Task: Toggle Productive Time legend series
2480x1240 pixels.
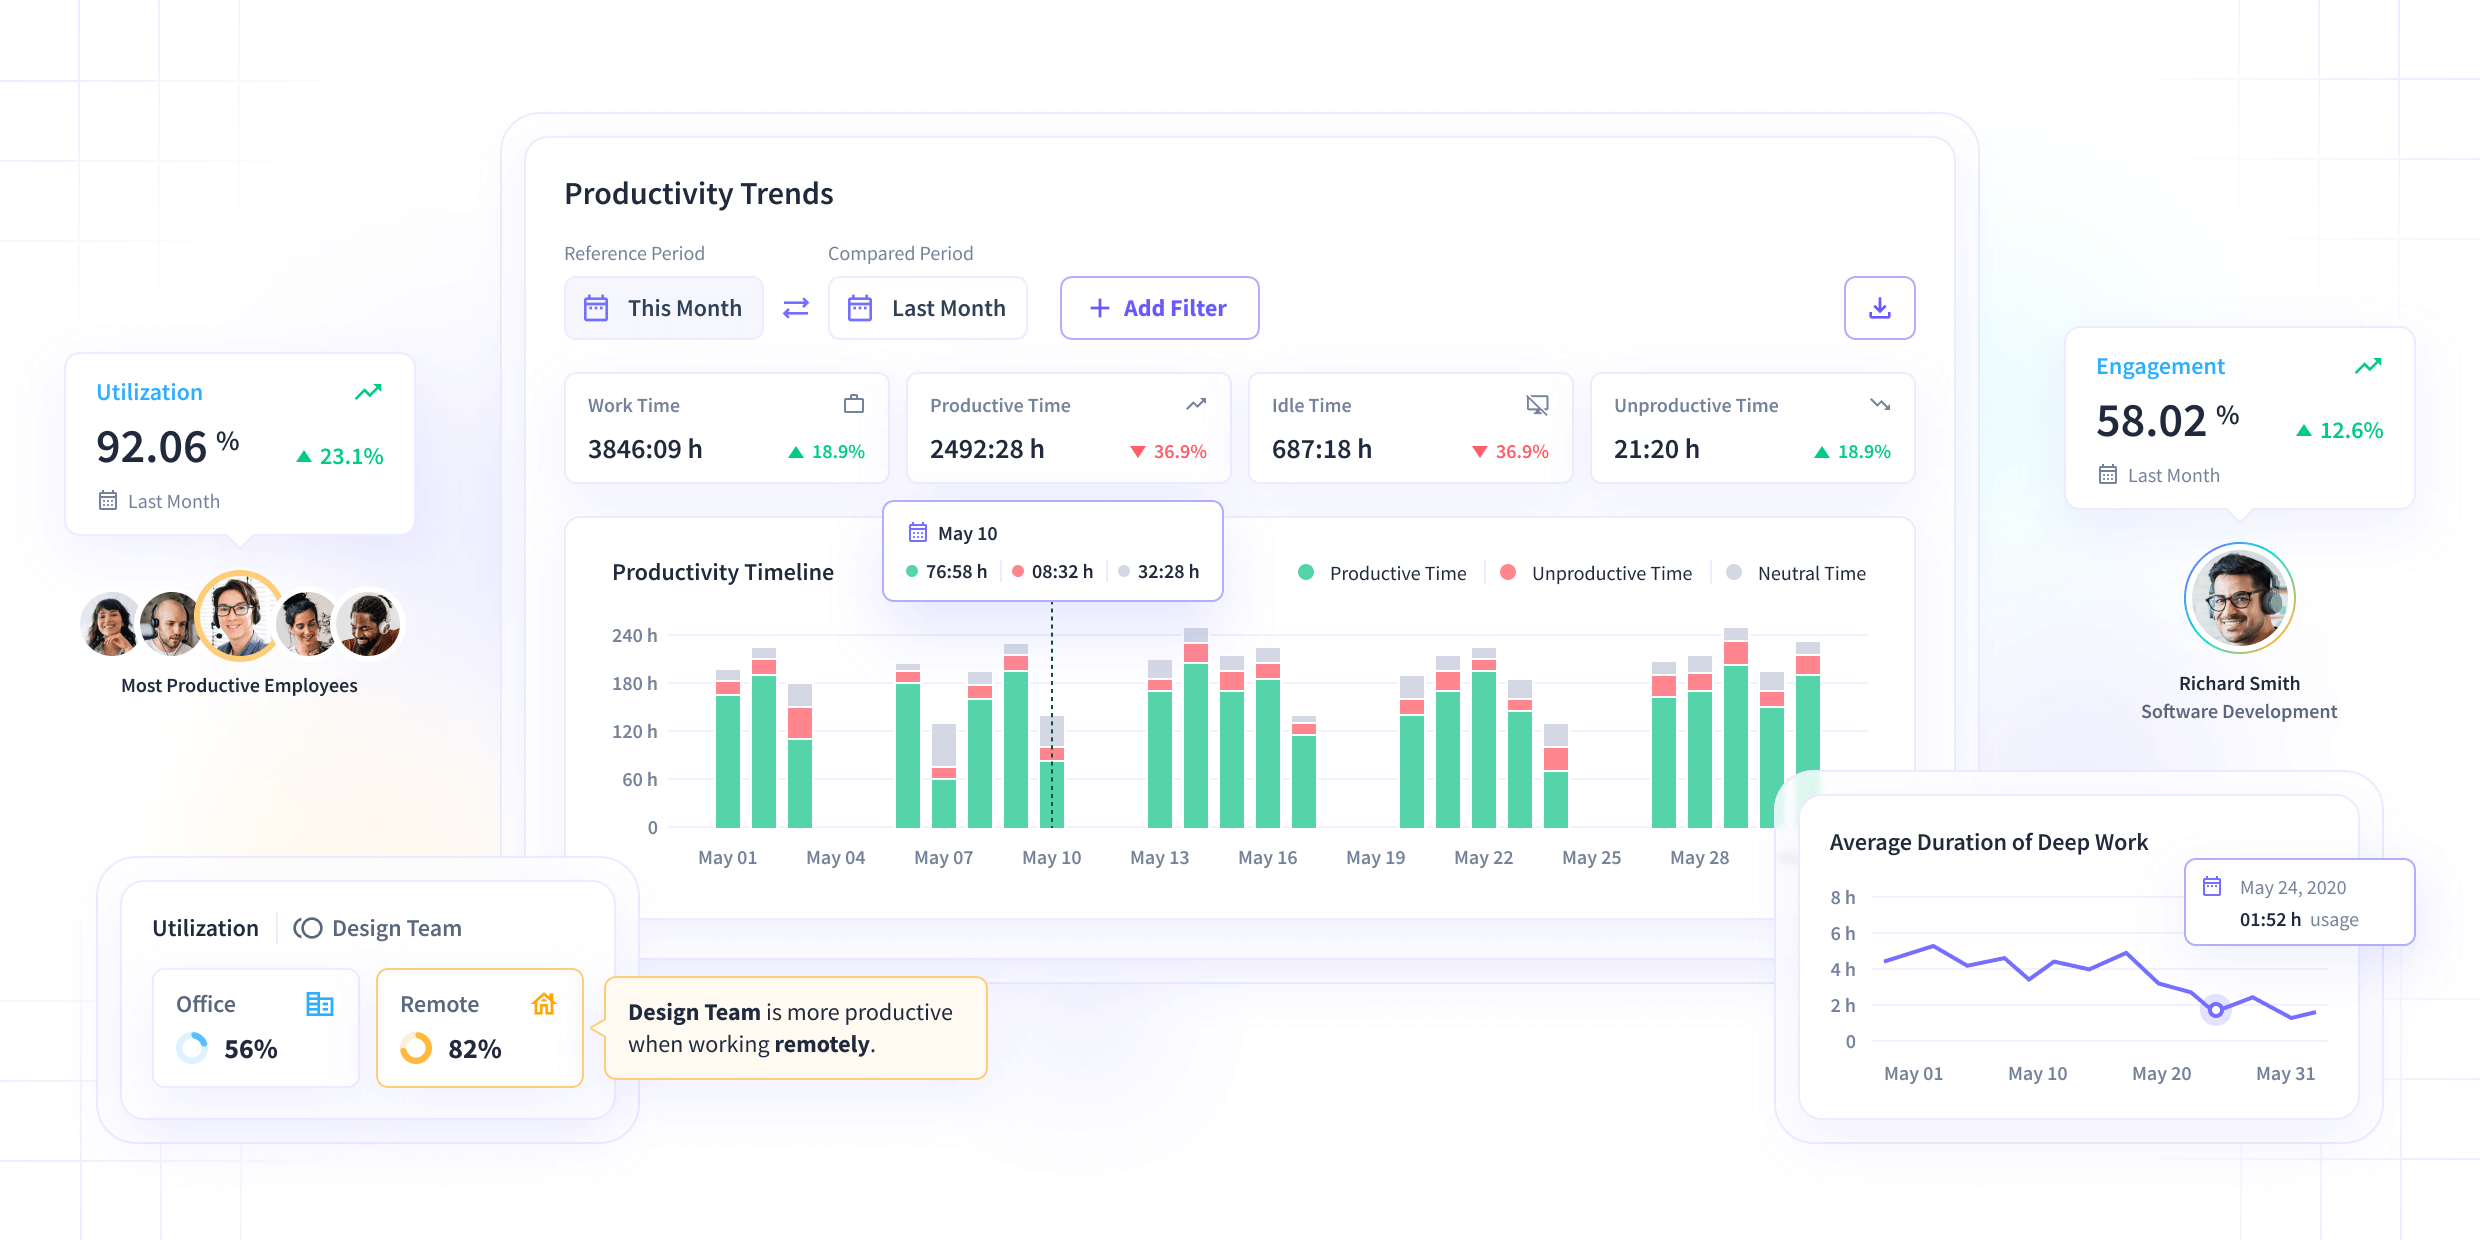Action: pyautogui.click(x=1382, y=573)
